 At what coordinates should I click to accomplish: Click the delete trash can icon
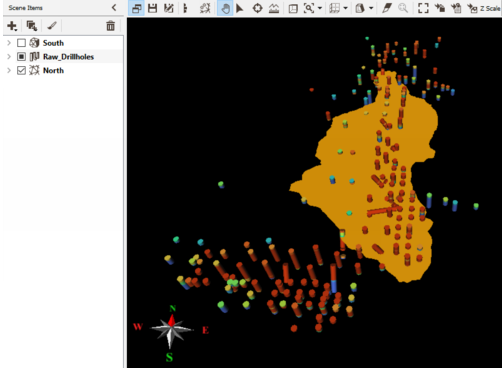(110, 26)
